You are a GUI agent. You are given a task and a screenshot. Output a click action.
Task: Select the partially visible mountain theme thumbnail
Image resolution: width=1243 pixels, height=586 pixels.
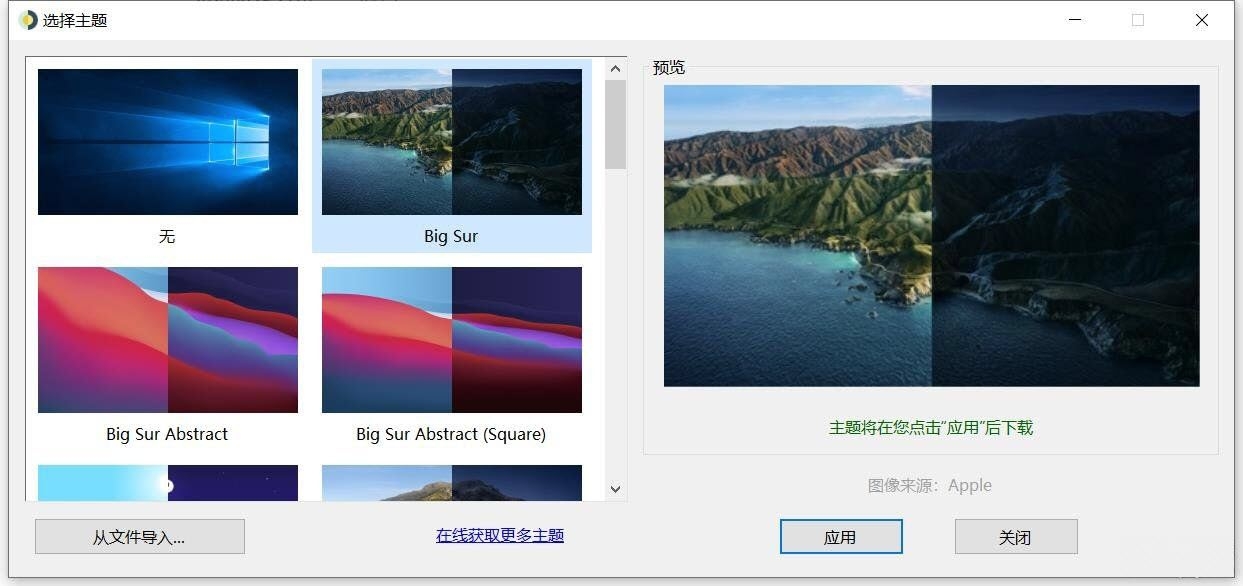coord(451,483)
